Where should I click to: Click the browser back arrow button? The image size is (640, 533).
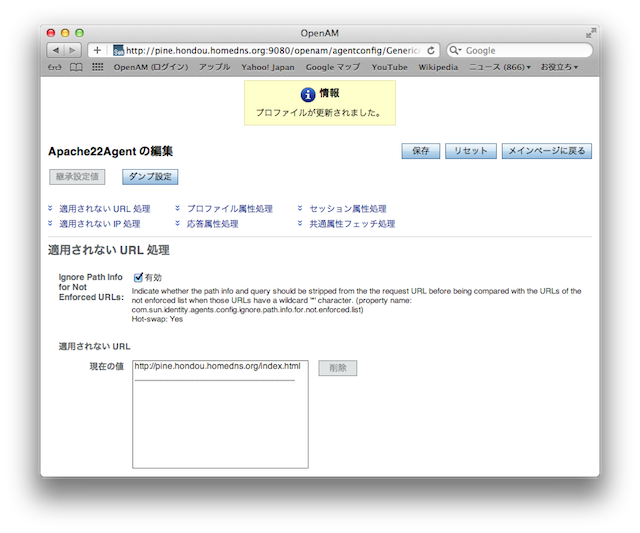point(56,50)
